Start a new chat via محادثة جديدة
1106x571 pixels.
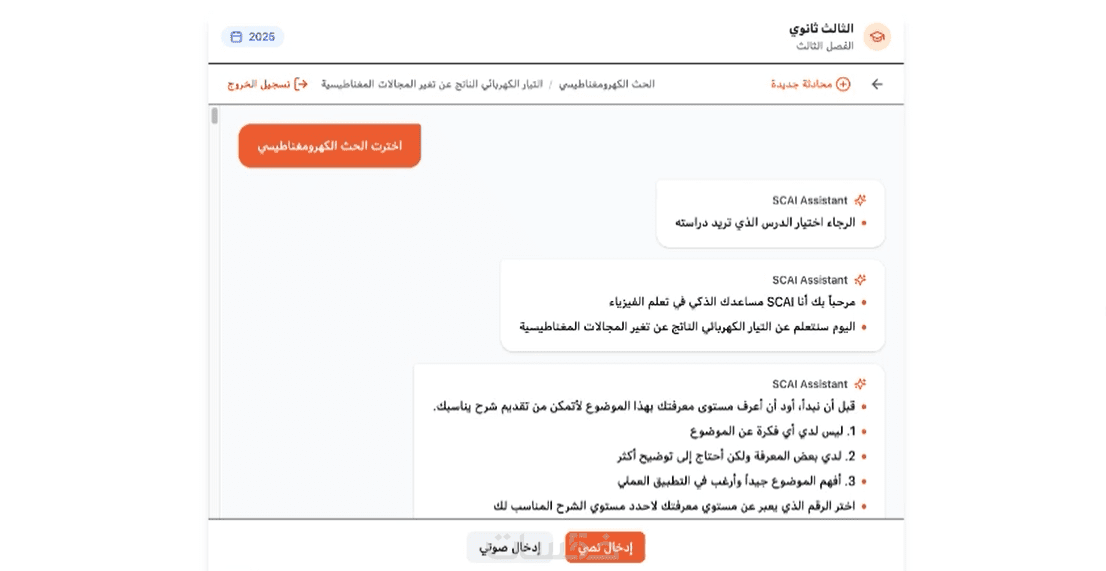coord(802,84)
